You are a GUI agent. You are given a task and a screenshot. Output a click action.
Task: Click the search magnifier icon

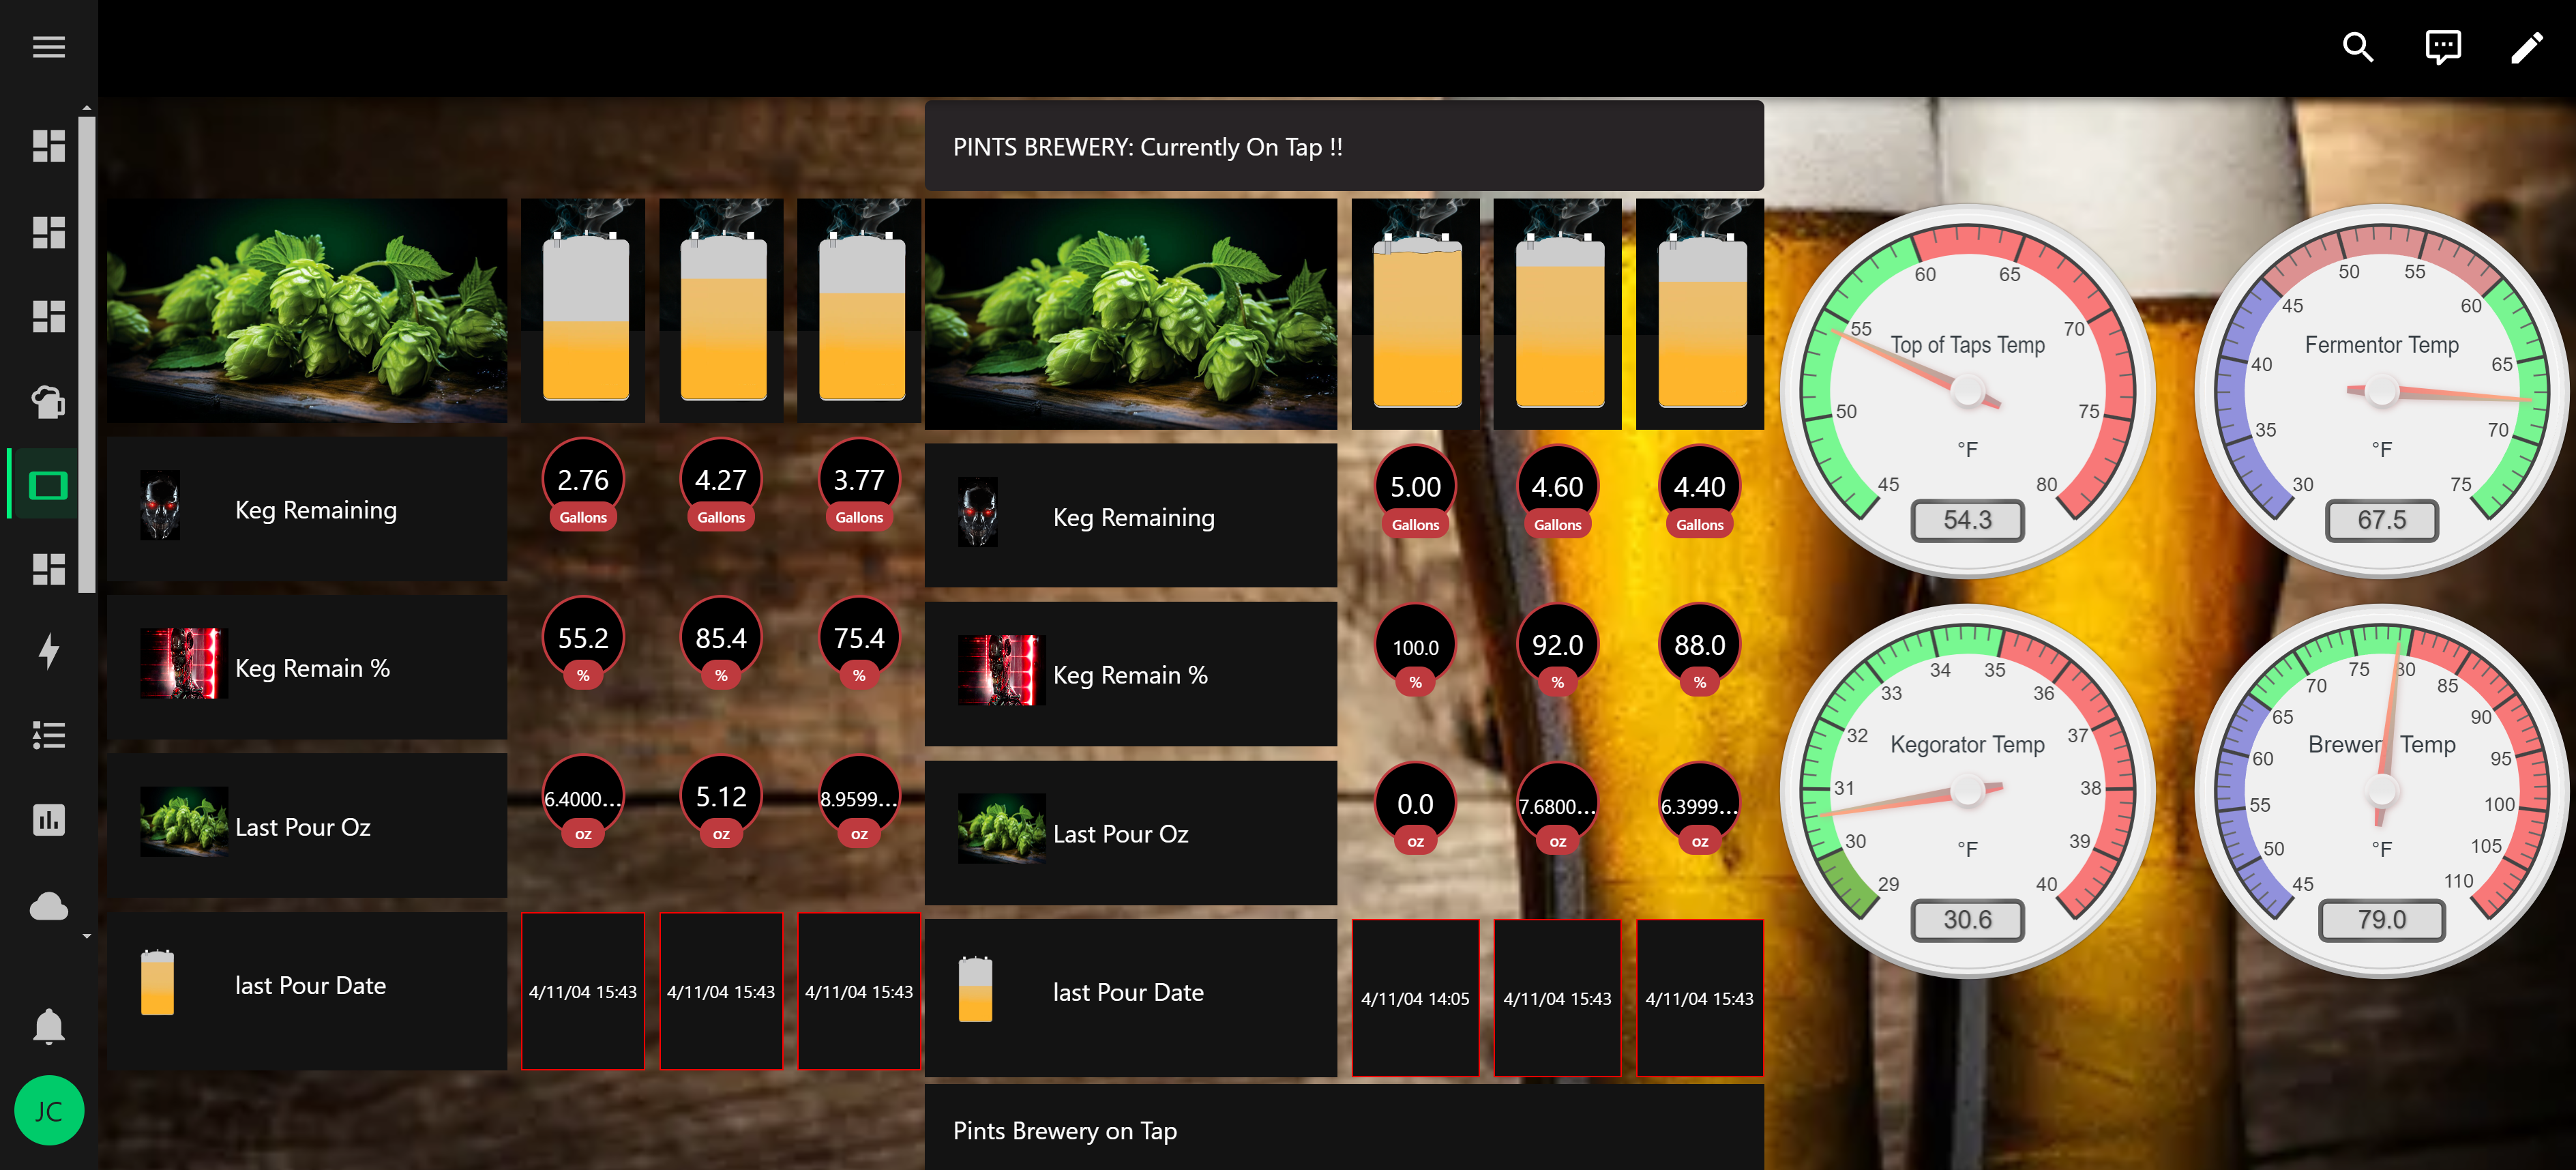[2358, 47]
